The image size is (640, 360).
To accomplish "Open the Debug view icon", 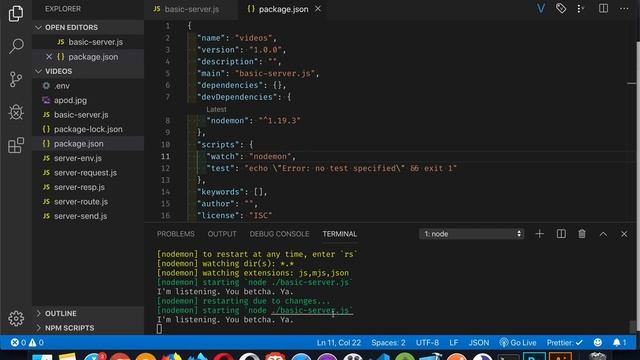I will click(x=16, y=112).
